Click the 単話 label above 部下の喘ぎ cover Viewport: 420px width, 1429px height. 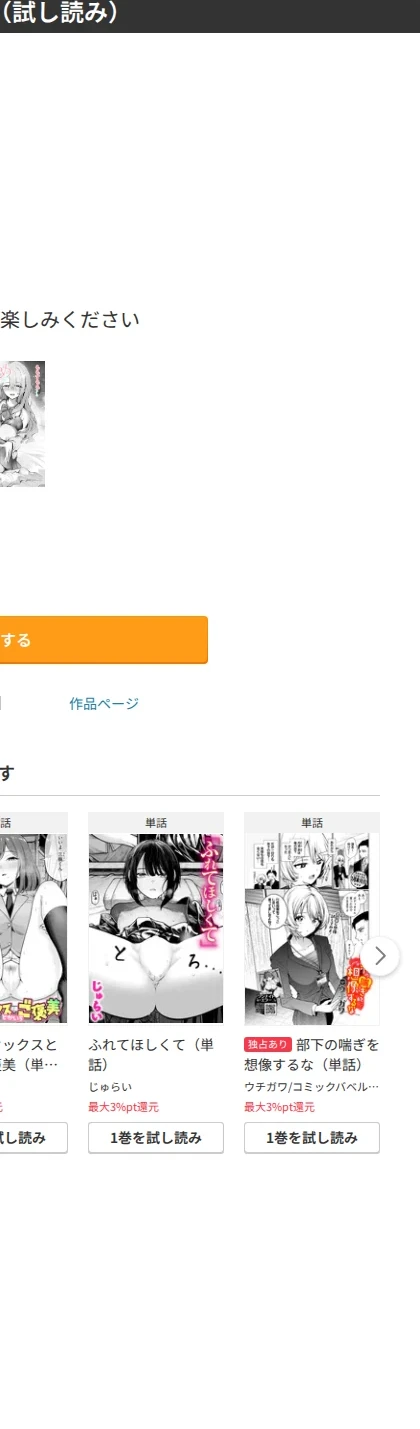point(312,823)
